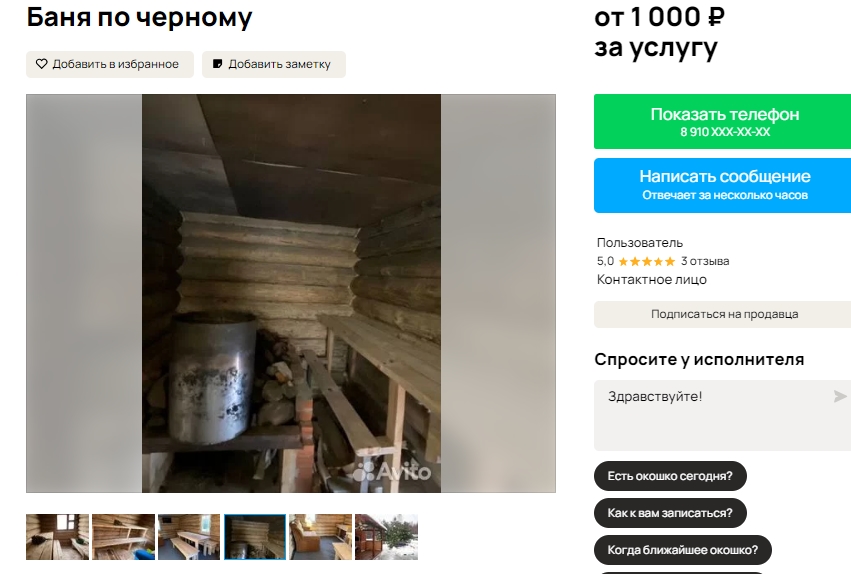Click Написать сообщение button
The image size is (851, 574).
click(x=724, y=185)
